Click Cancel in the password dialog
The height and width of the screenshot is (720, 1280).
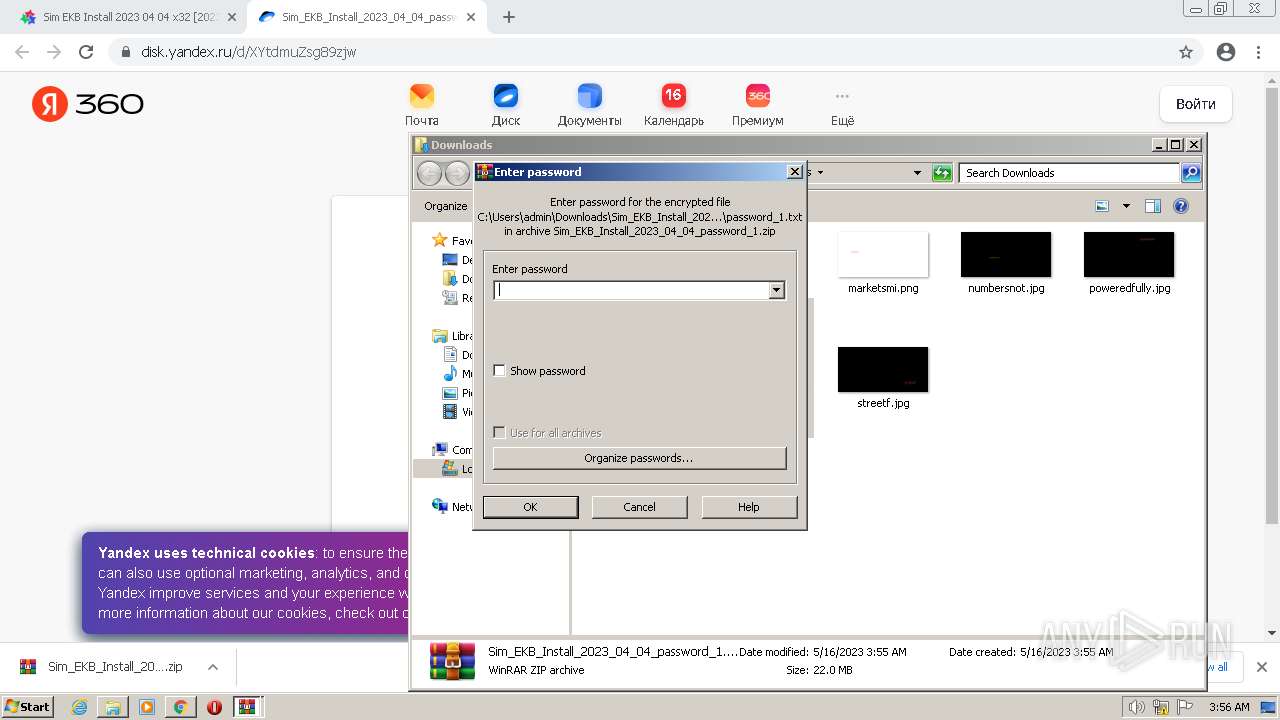pos(640,507)
